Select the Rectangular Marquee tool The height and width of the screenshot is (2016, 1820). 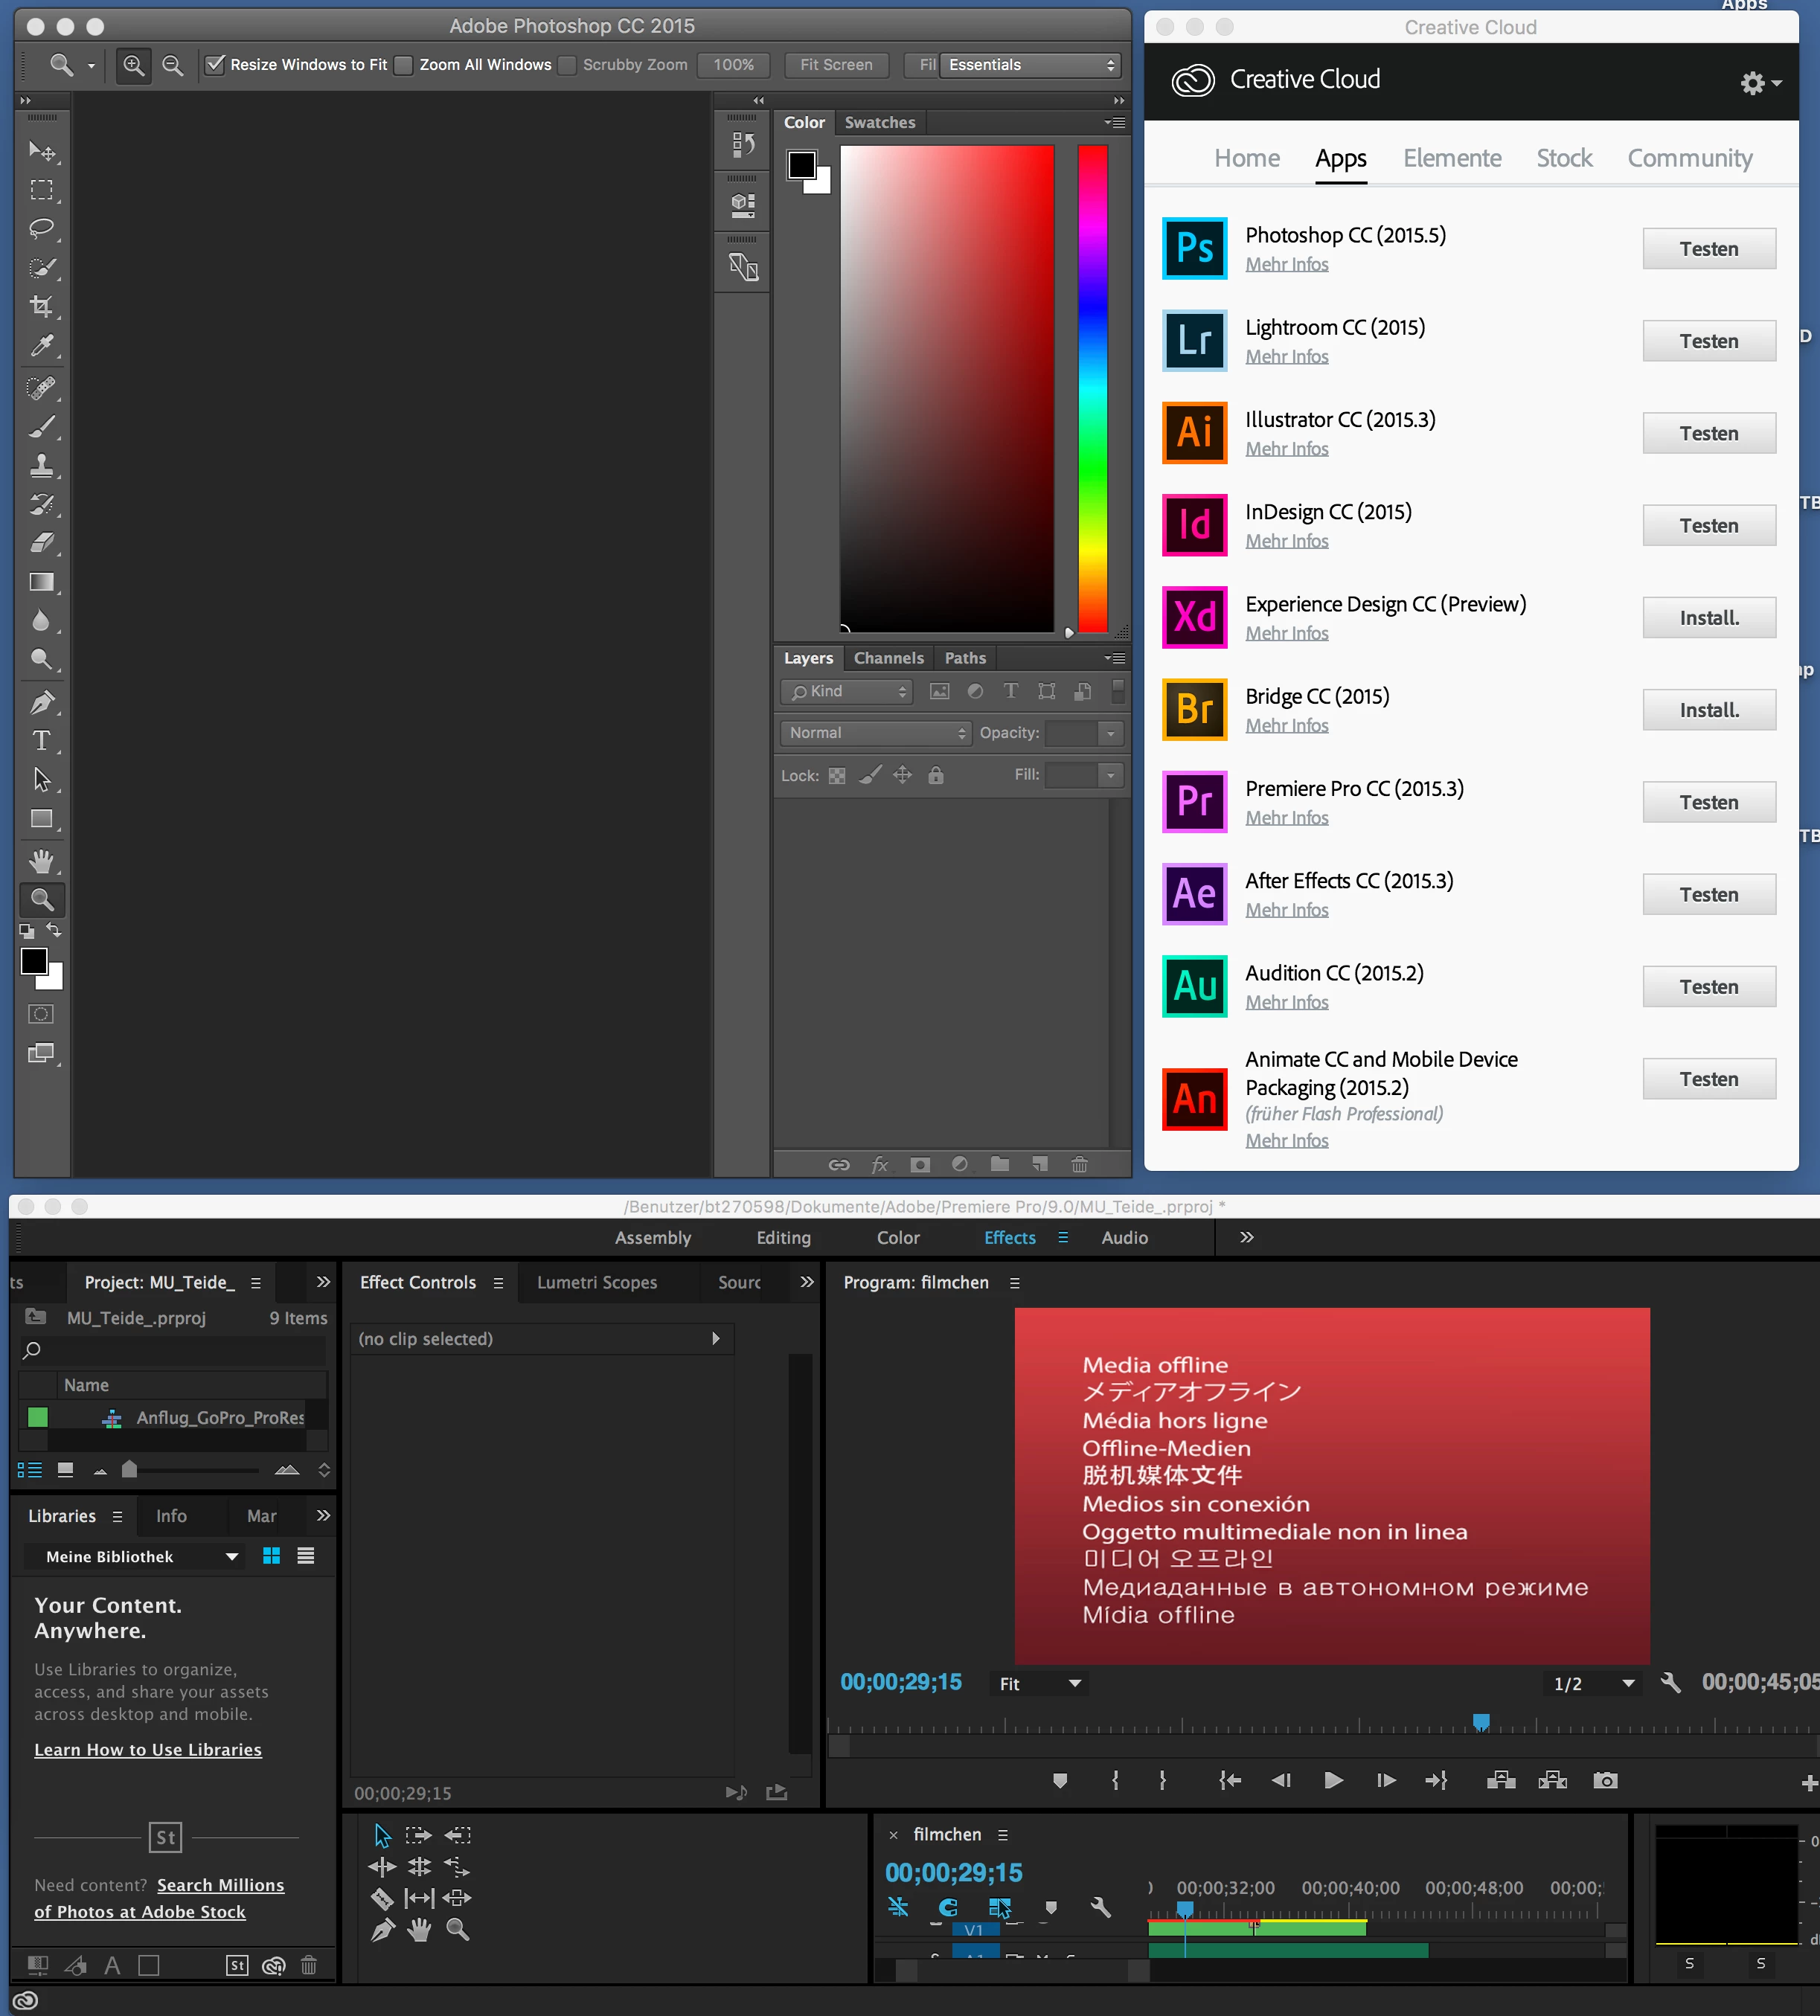pos(41,190)
